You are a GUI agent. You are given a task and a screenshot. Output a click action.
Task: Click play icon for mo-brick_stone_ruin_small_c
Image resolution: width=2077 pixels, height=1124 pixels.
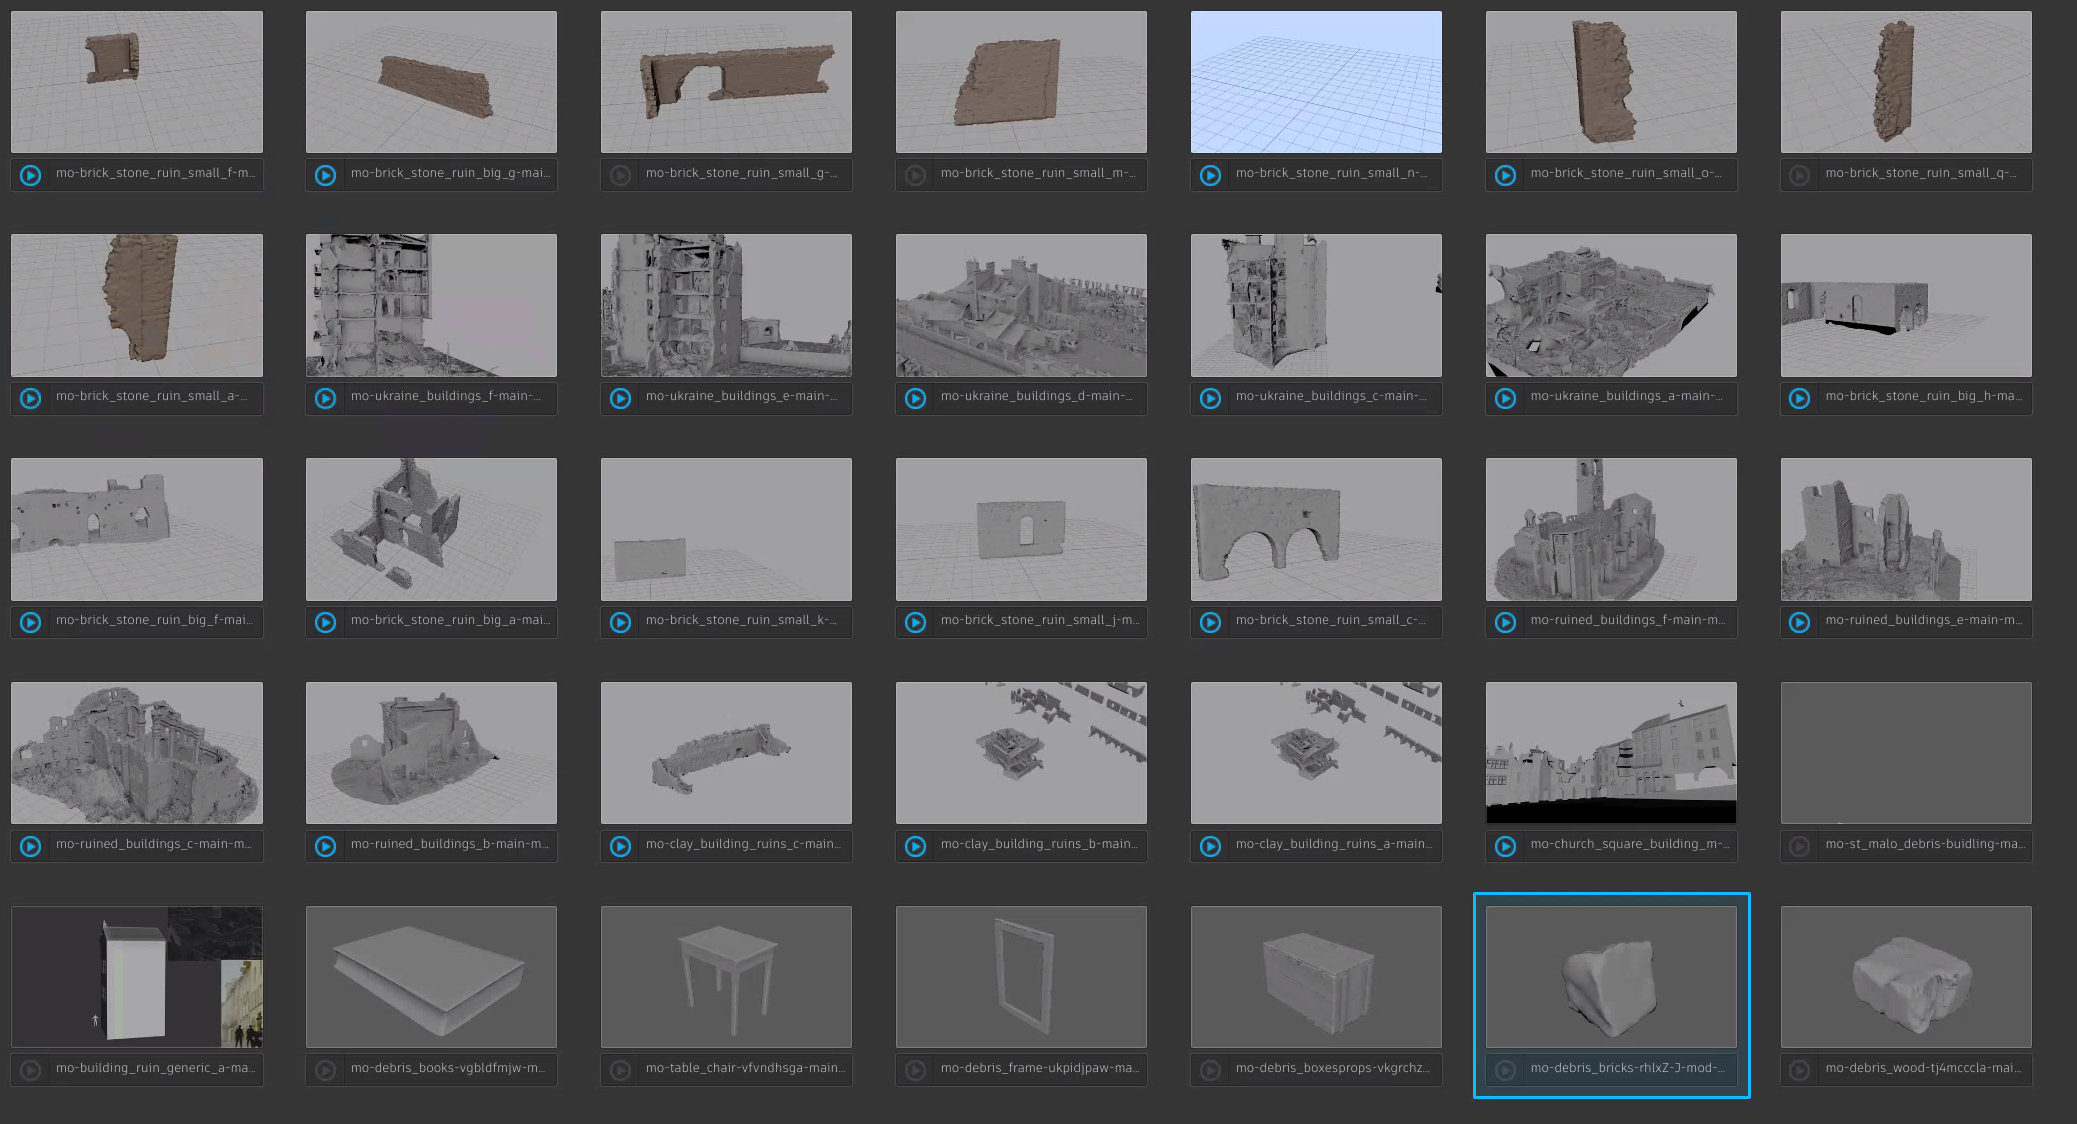click(1210, 623)
